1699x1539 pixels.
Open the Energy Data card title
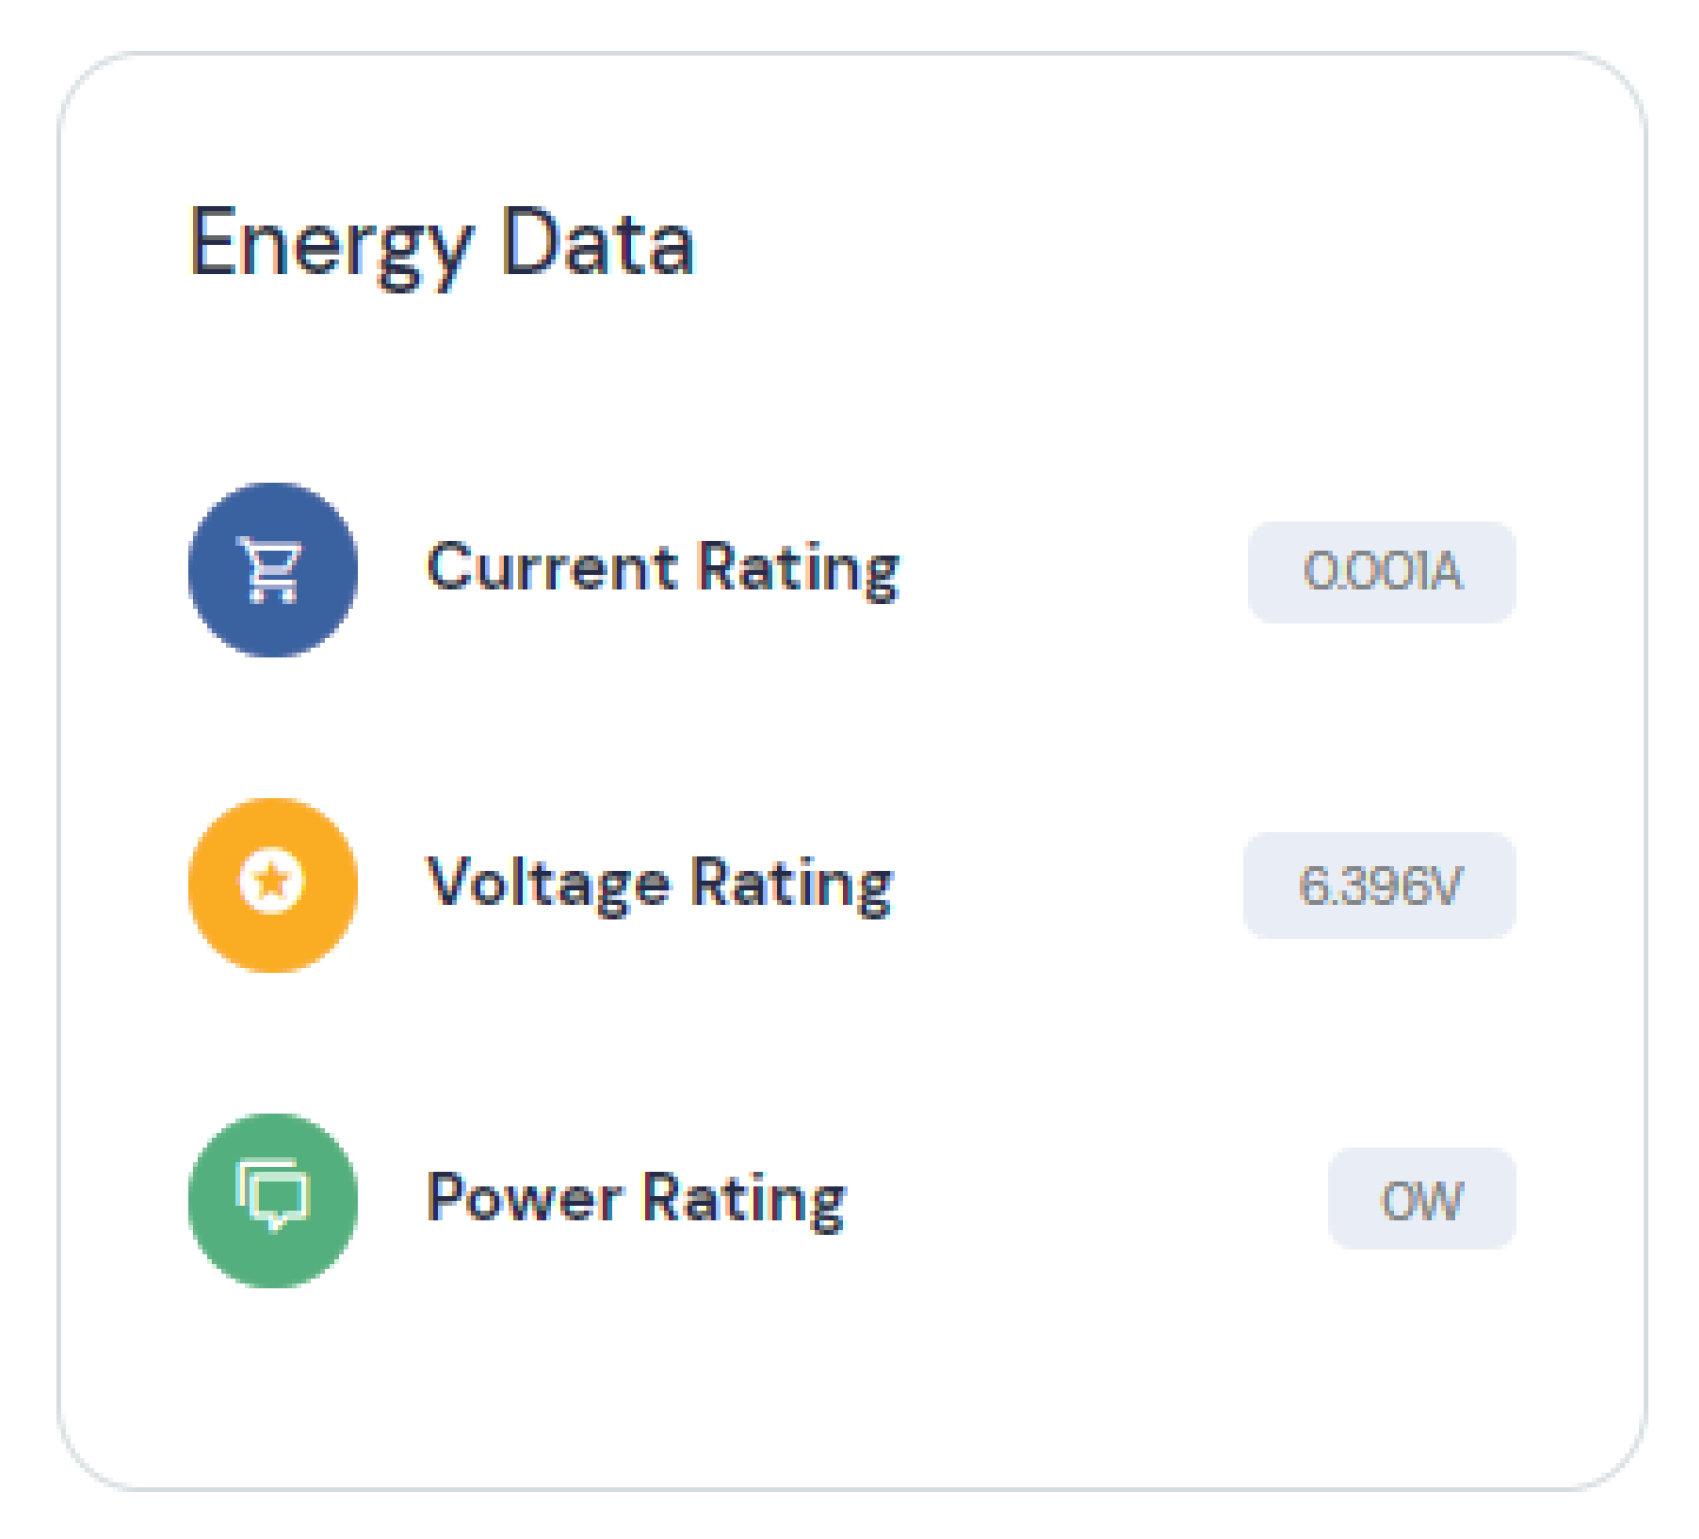pos(441,243)
